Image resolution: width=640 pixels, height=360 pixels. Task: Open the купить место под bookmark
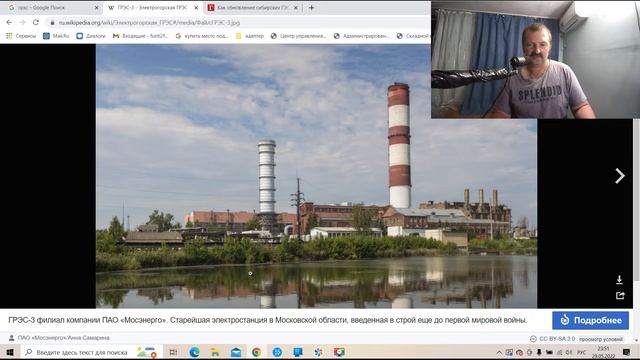click(202, 36)
